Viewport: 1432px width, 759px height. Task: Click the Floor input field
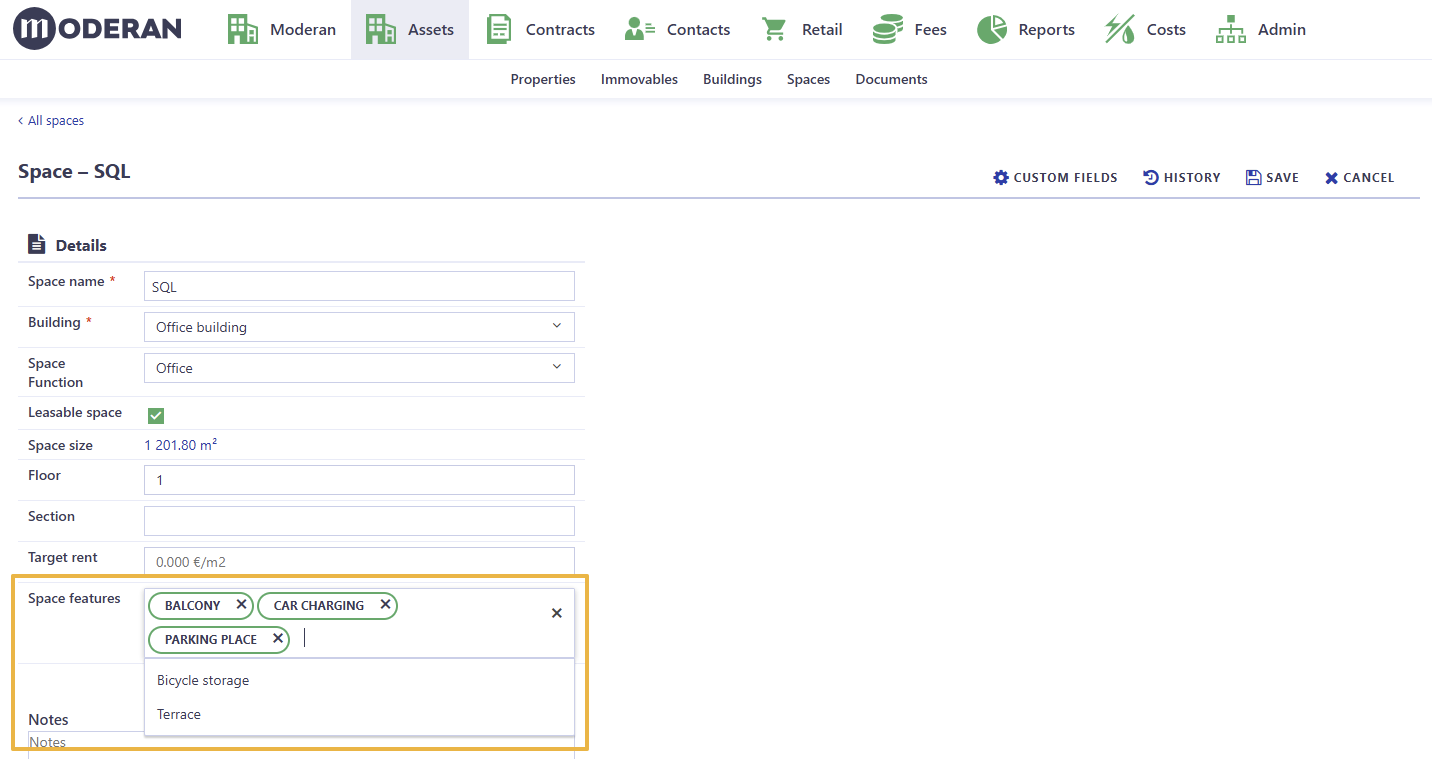point(359,480)
